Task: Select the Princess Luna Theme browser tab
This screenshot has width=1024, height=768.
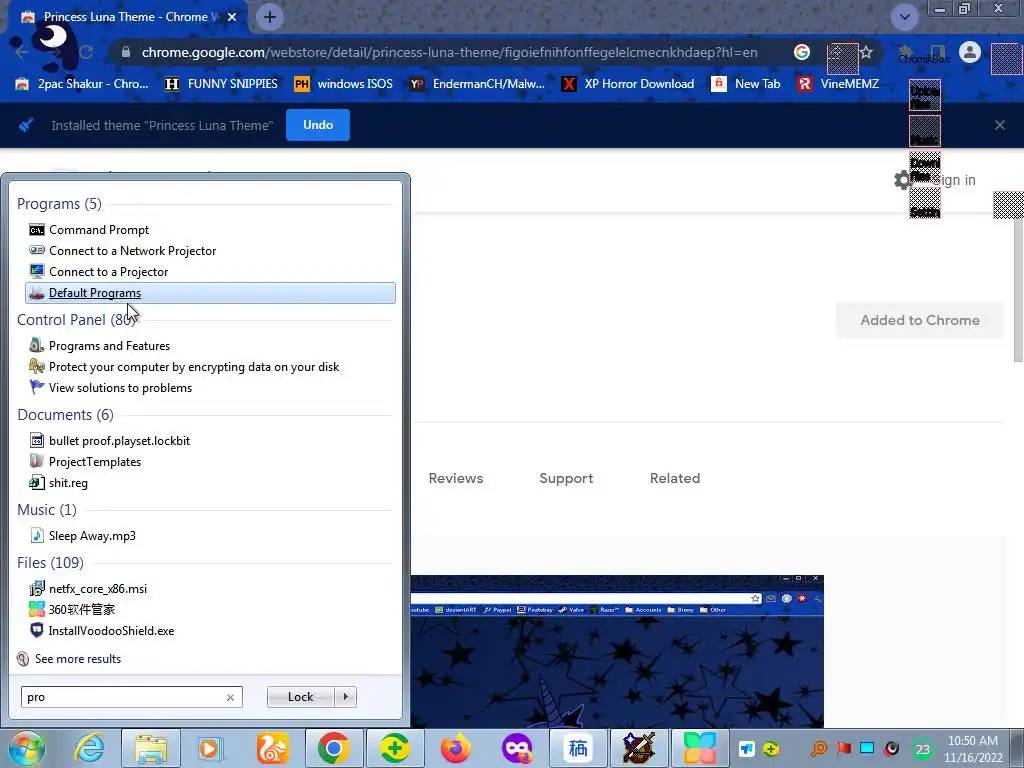Action: pos(124,17)
